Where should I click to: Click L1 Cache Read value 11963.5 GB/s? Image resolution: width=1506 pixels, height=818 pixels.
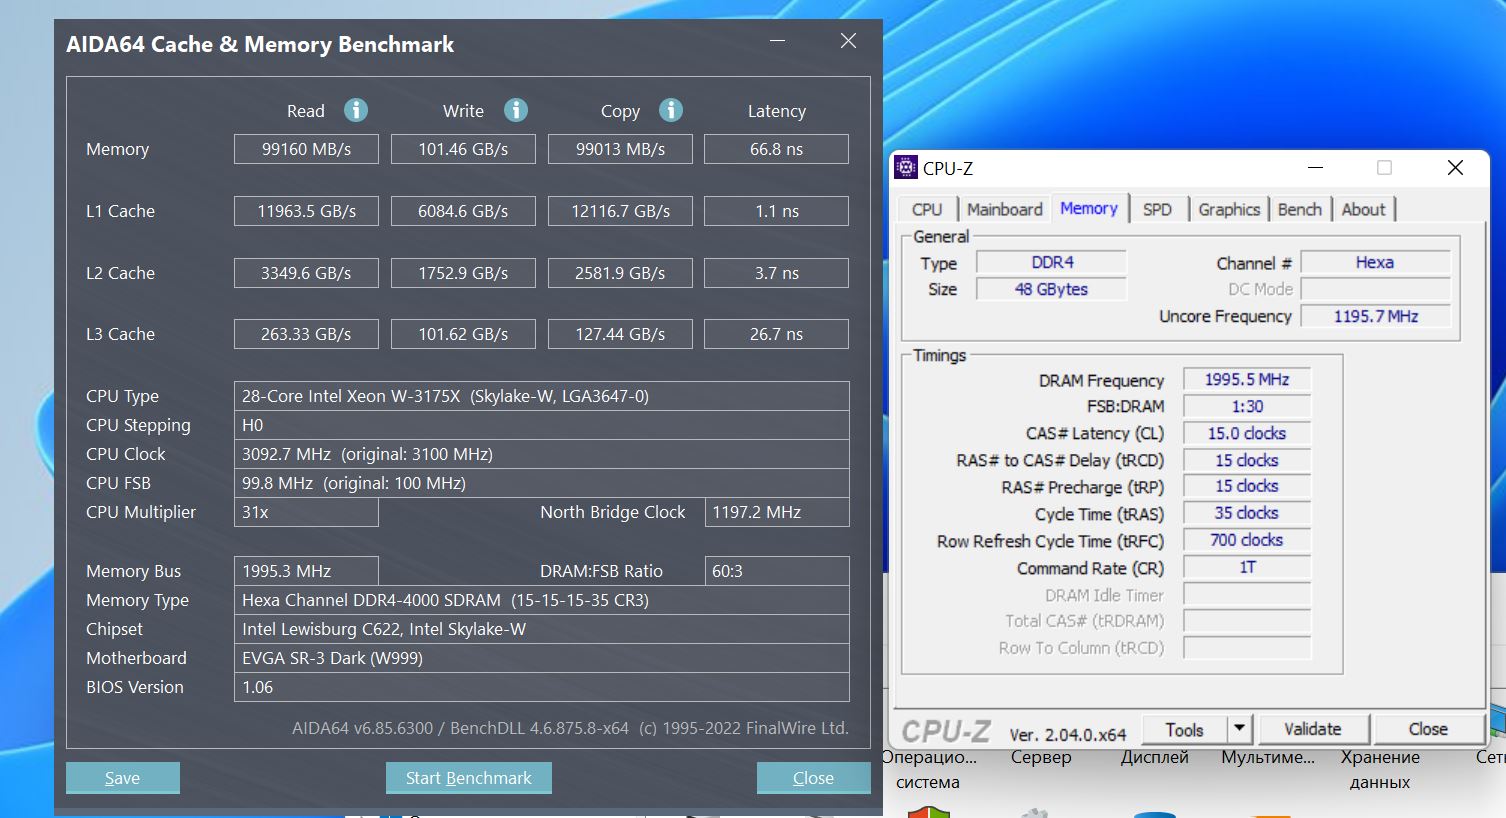coord(306,211)
